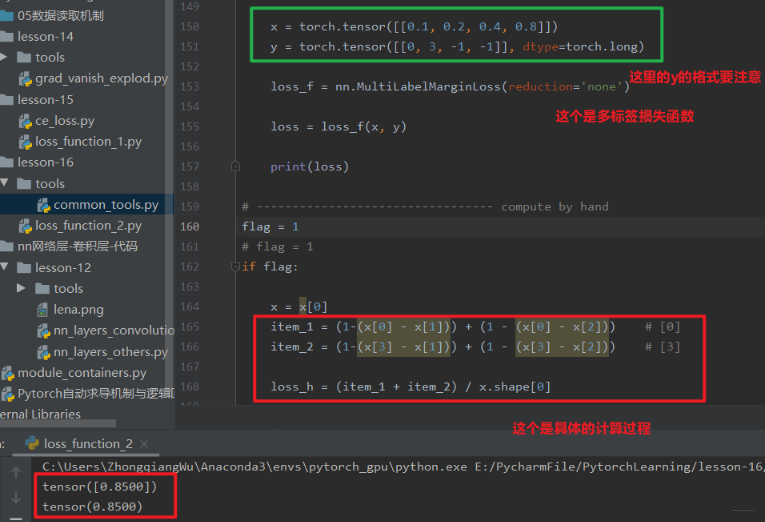The height and width of the screenshot is (522, 765).
Task: Click 'tensor(0.8500)' console output
Action: coord(92,507)
